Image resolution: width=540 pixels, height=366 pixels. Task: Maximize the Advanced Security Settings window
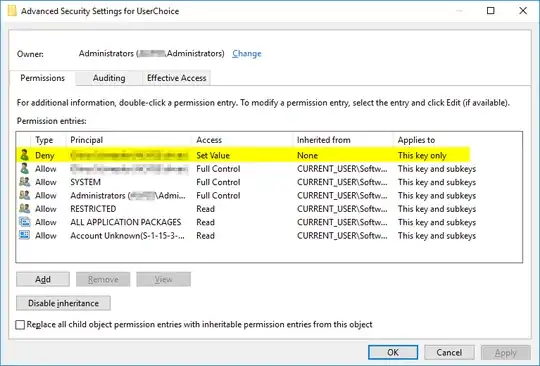tap(491, 11)
